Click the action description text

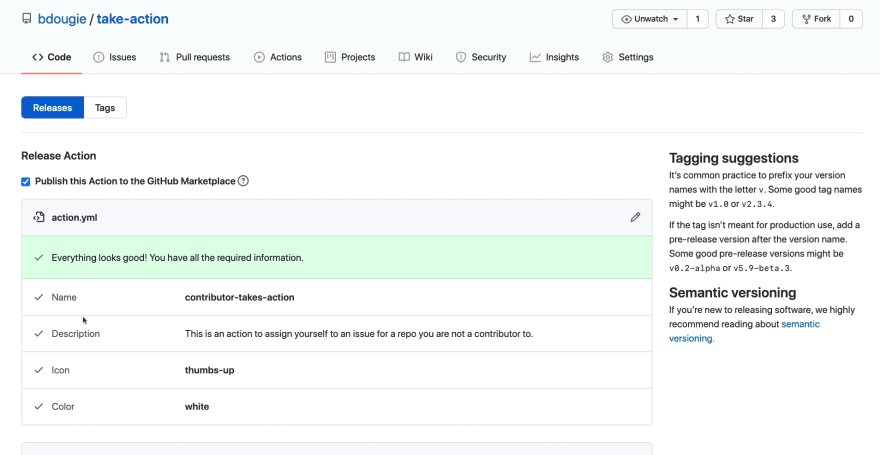click(359, 334)
